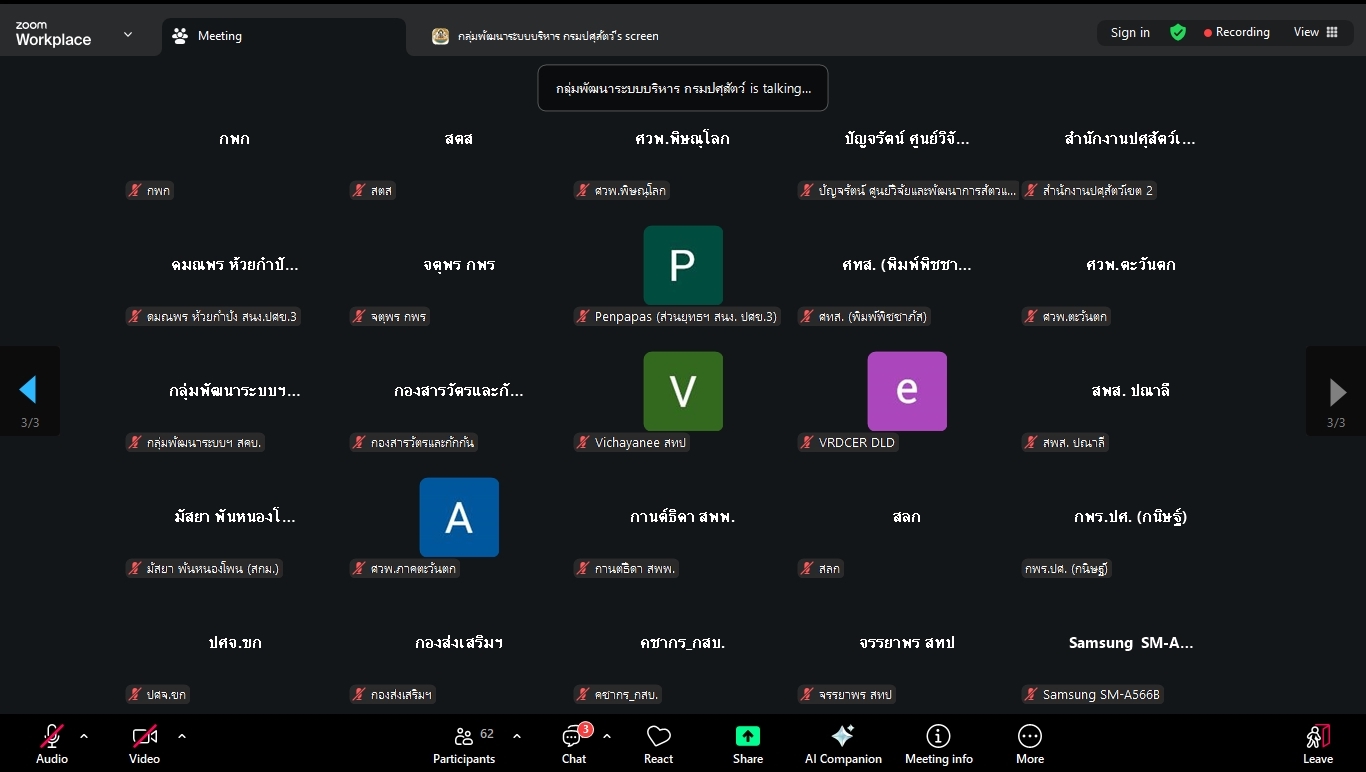Expand audio settings arrow next to Audio
The image size is (1366, 772).
[x=84, y=736]
